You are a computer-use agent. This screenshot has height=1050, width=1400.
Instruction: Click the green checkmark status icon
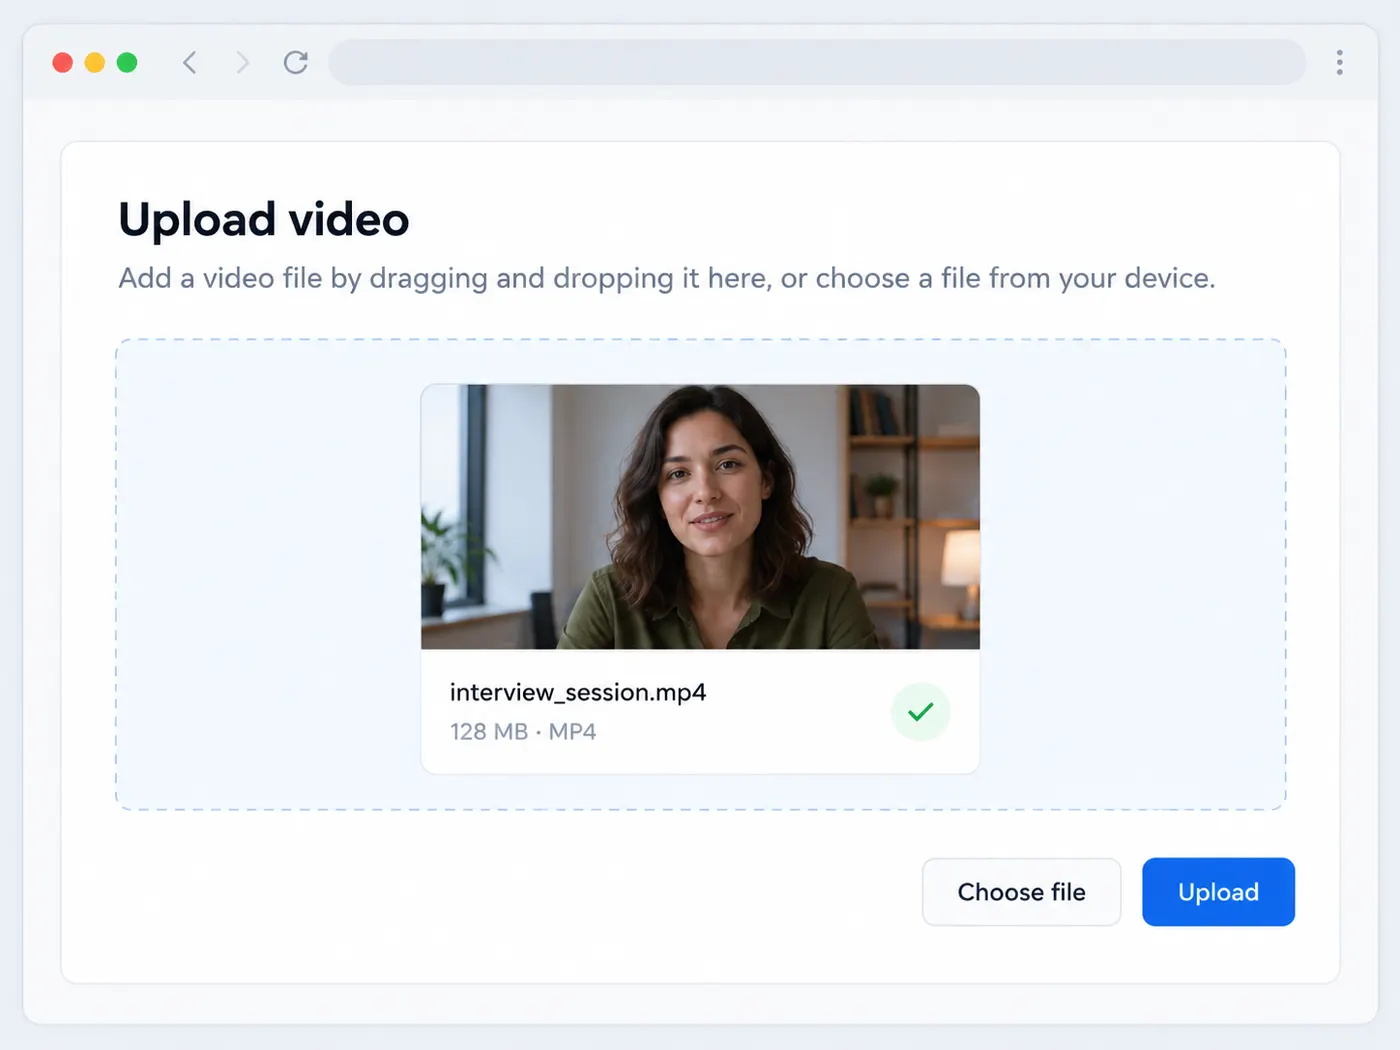(x=920, y=712)
